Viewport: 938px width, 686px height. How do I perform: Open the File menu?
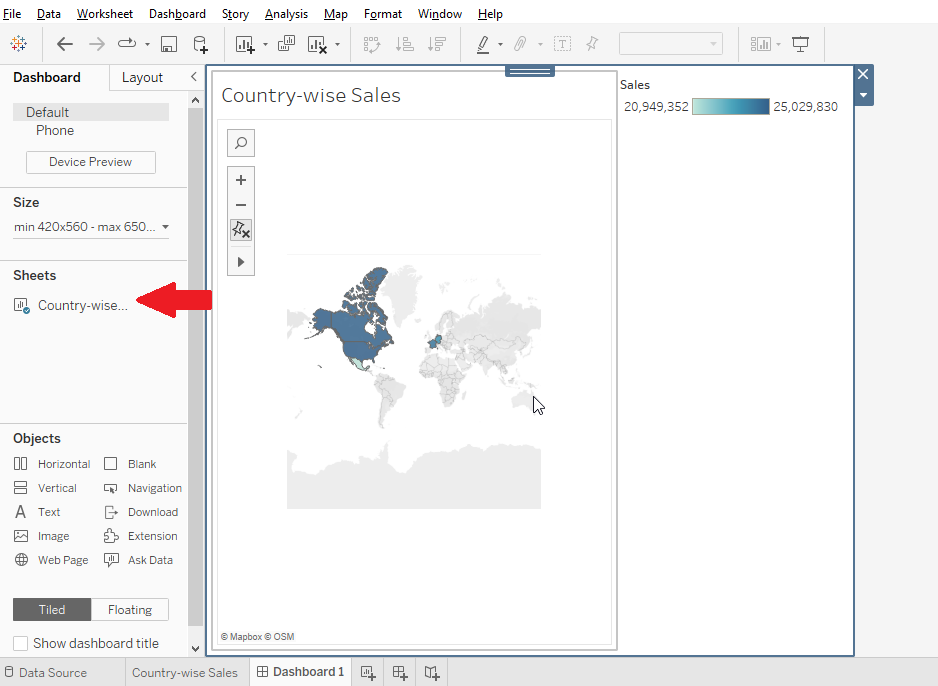pos(12,14)
